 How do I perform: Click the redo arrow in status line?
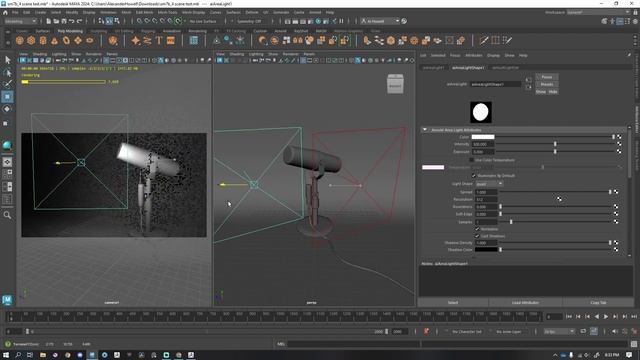[80, 21]
